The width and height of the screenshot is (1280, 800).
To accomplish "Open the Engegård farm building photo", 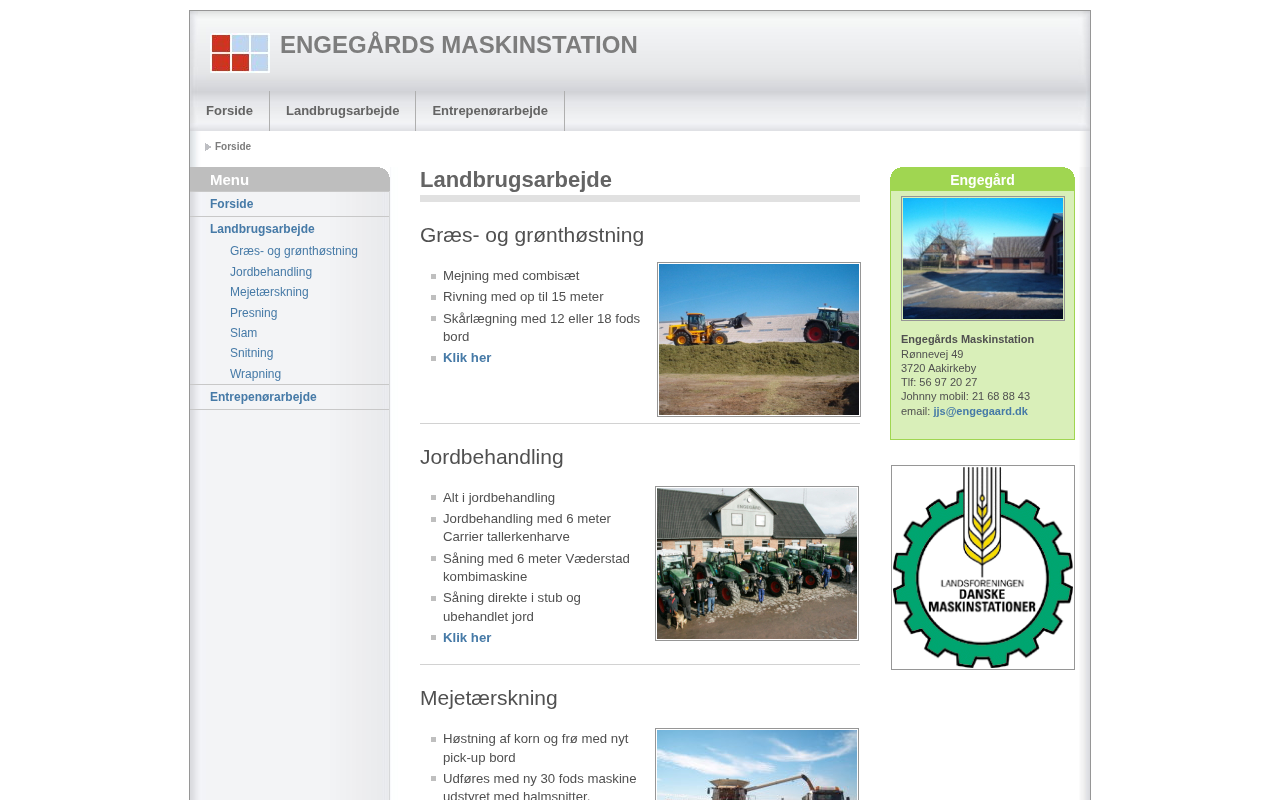I will pos(983,258).
